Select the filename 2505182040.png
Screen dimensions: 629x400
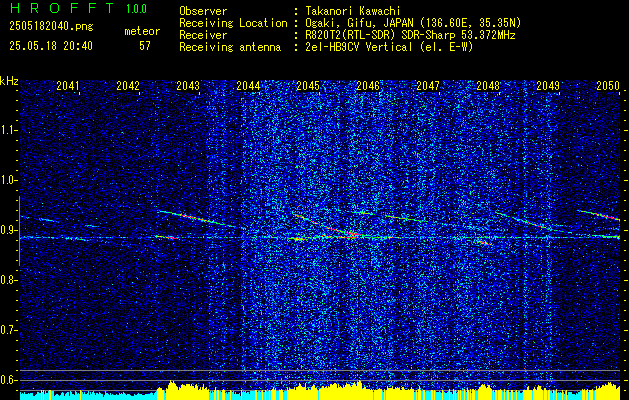[x=51, y=26]
